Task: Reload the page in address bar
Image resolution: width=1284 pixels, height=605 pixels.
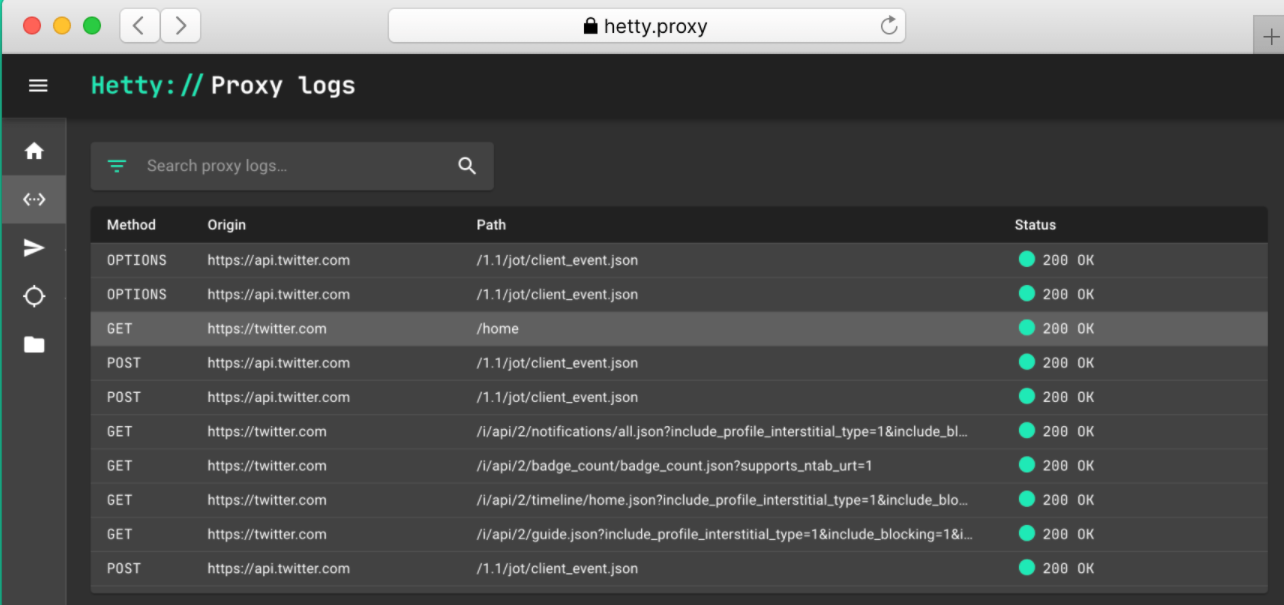Action: tap(888, 26)
